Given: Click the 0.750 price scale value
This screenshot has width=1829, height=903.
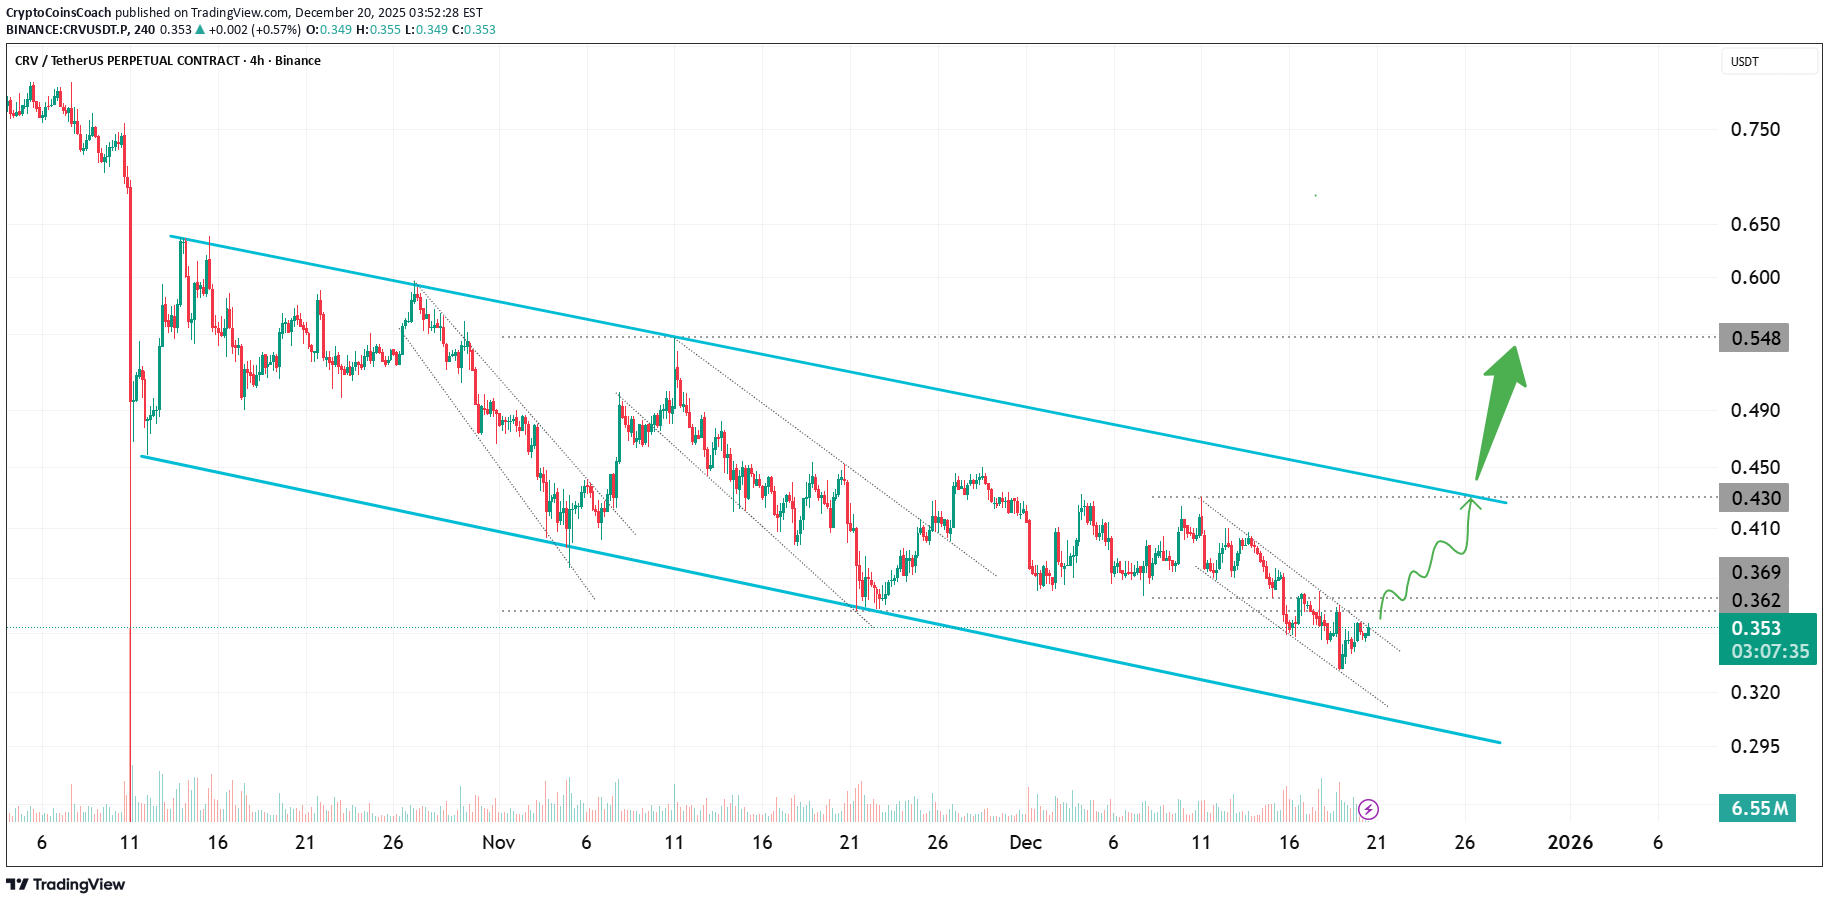Looking at the screenshot, I should [1755, 129].
